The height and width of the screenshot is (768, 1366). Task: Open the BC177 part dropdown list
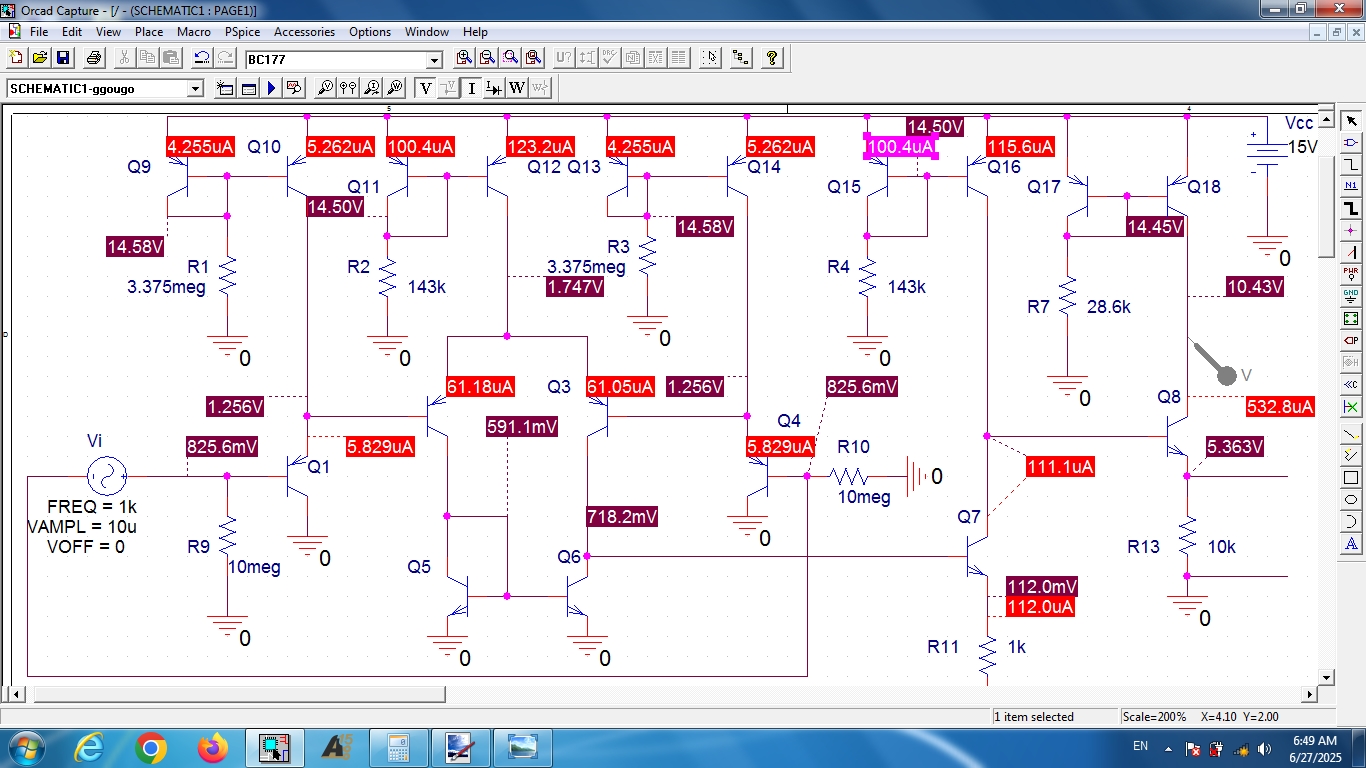click(434, 60)
